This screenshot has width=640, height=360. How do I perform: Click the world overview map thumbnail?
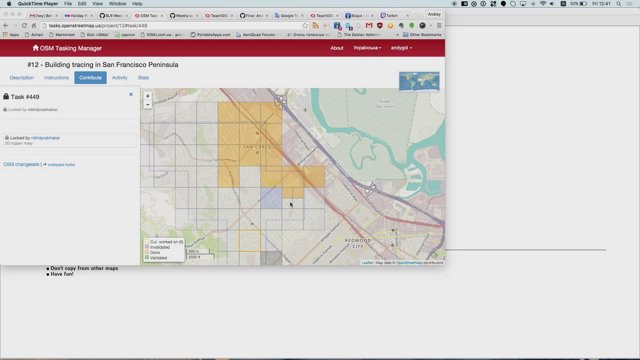click(419, 81)
